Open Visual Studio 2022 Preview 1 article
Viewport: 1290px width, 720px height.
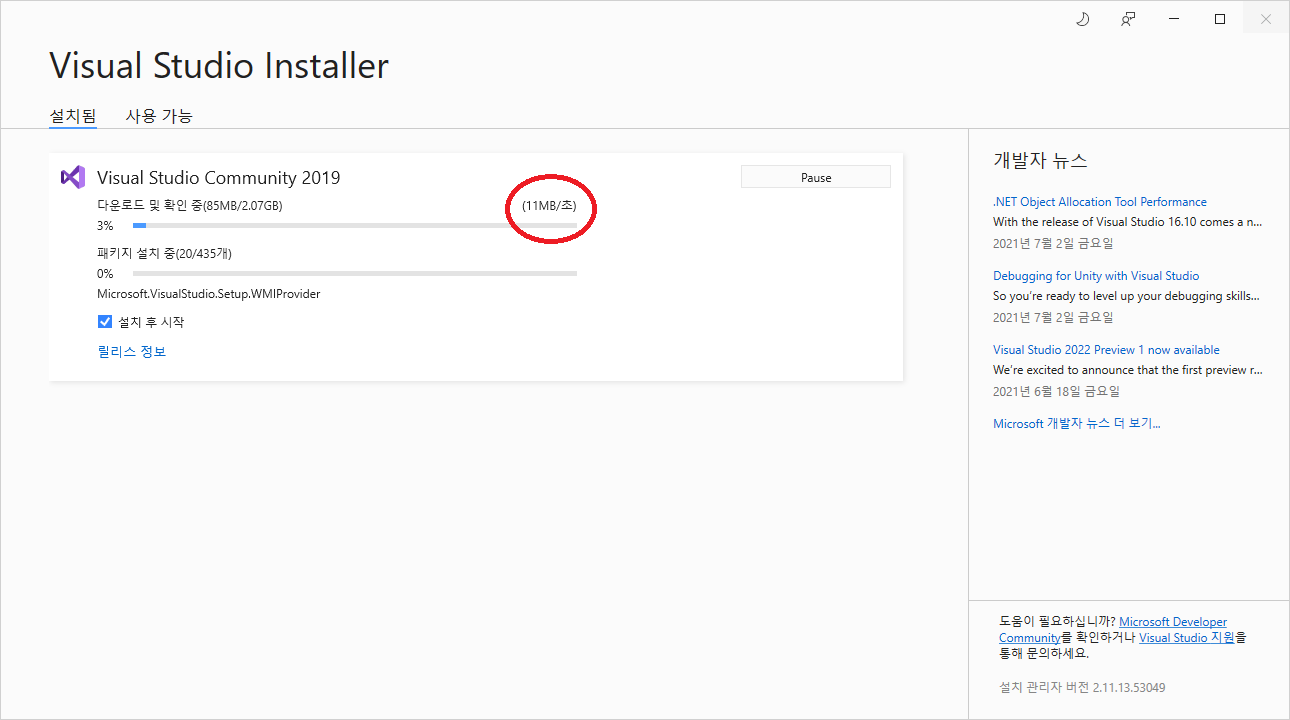pos(1106,350)
